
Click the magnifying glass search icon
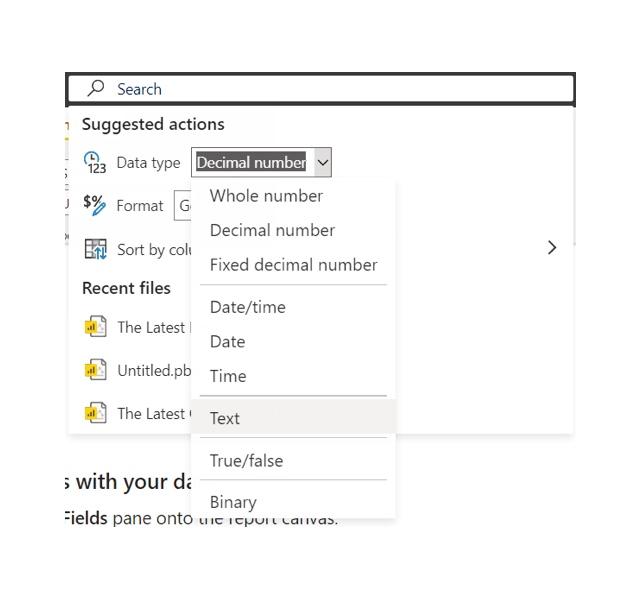(96, 88)
